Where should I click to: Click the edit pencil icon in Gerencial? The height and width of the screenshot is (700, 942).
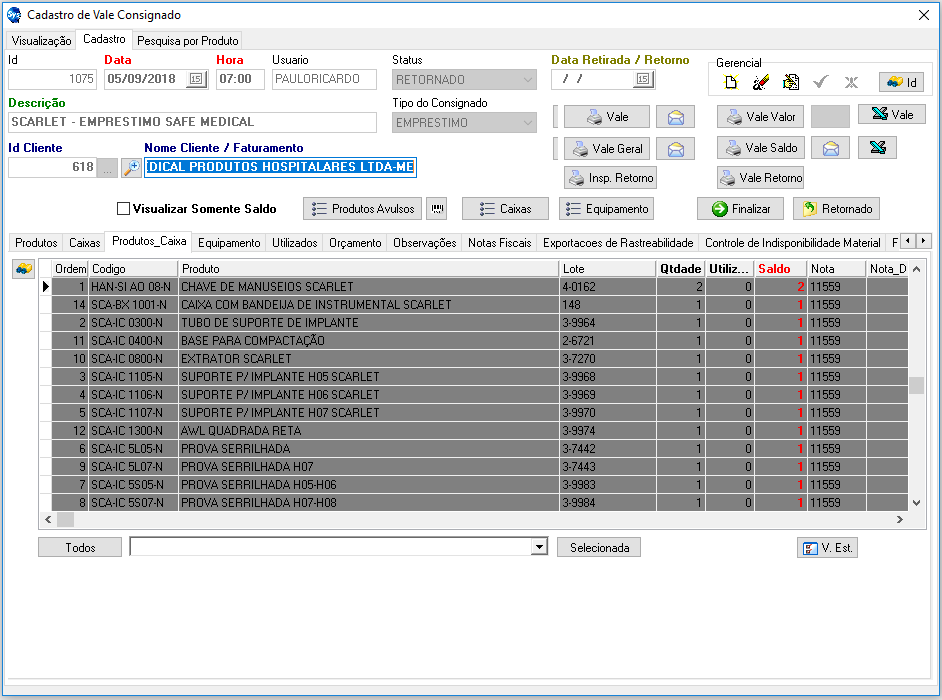point(761,82)
